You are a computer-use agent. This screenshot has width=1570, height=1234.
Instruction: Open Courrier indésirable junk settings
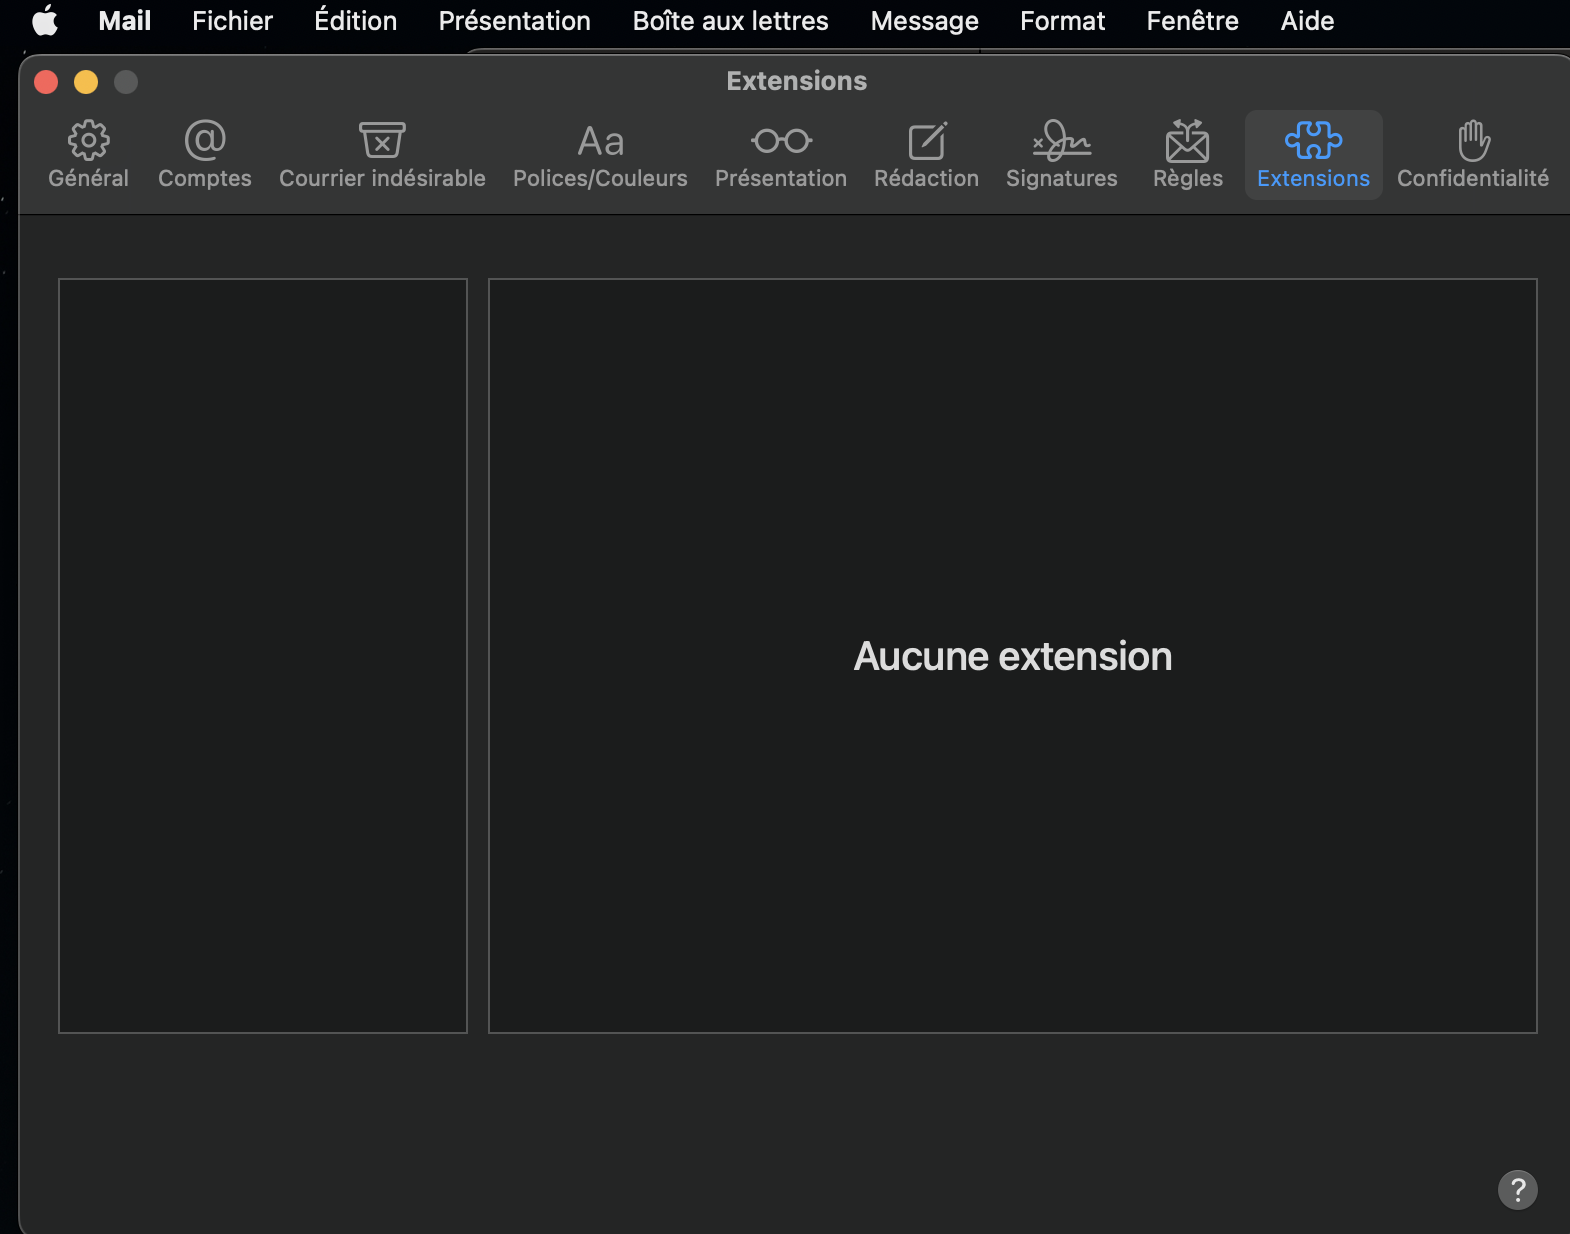(382, 155)
